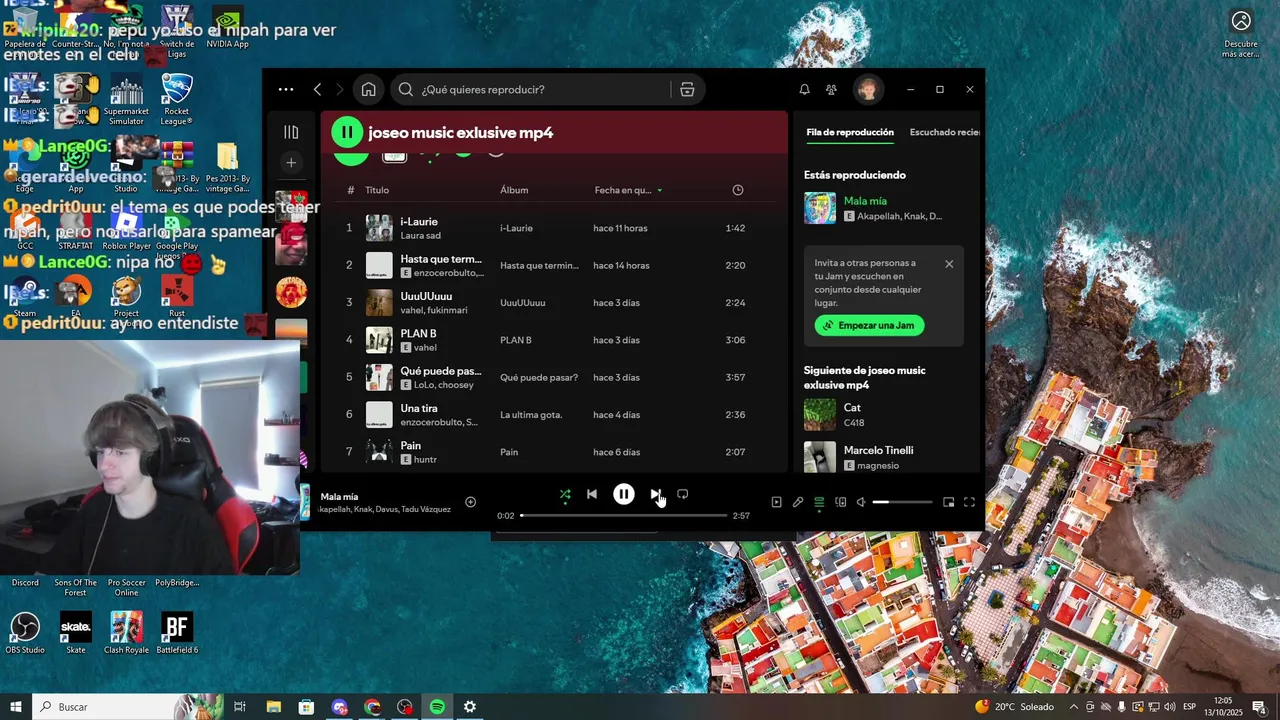Open Rust desktop shortcut
This screenshot has width=1280, height=720.
(177, 297)
